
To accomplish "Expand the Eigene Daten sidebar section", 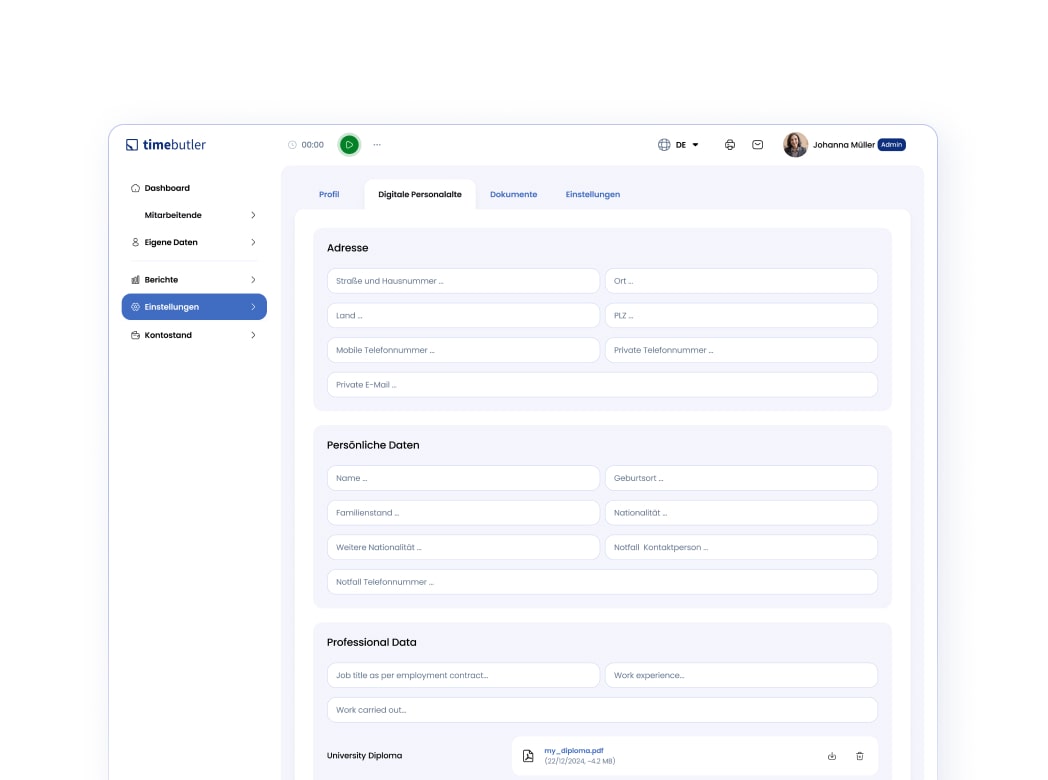I will 253,242.
